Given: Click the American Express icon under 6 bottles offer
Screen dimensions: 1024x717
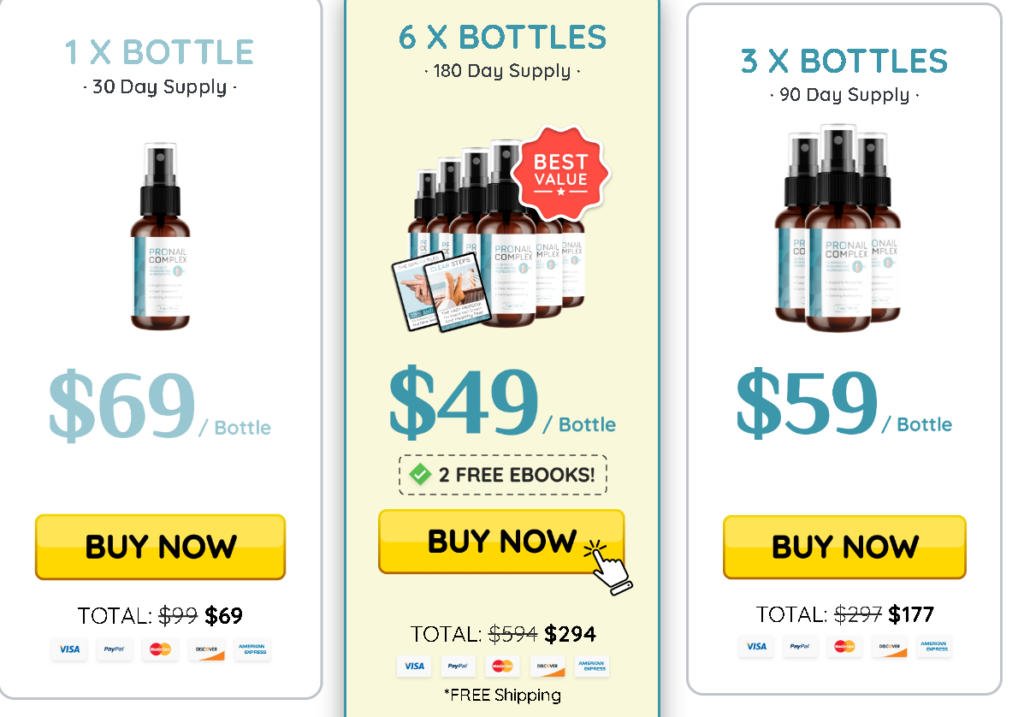Looking at the screenshot, I should [592, 666].
